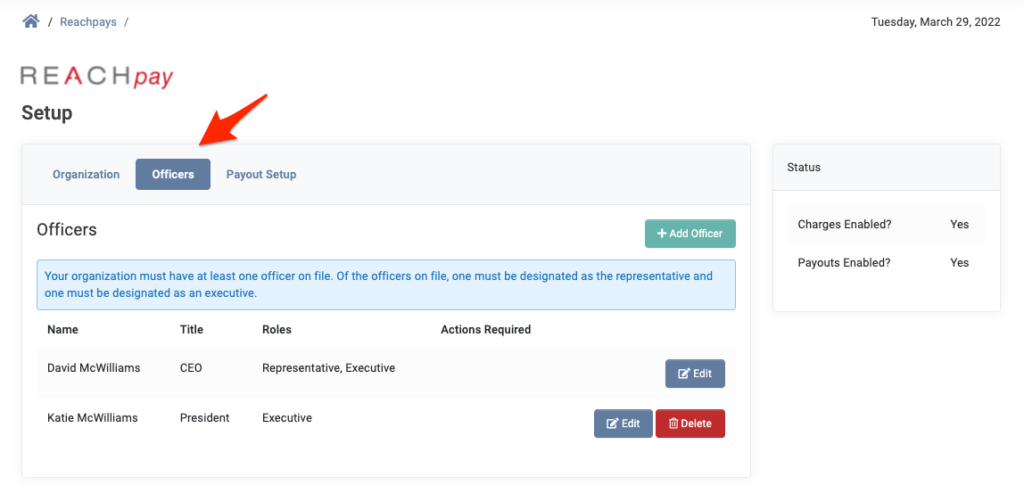Delete Katie McWilliams officer

pyautogui.click(x=690, y=423)
